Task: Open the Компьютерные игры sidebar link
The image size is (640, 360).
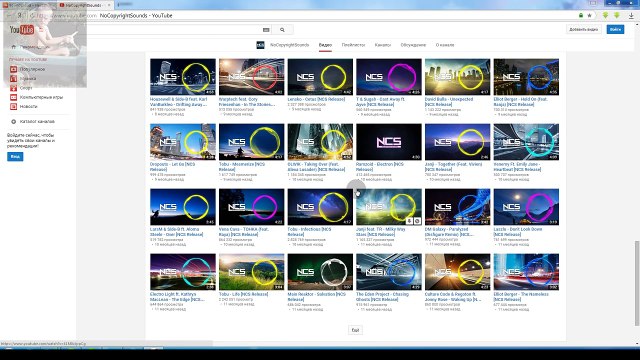Action: (41, 97)
